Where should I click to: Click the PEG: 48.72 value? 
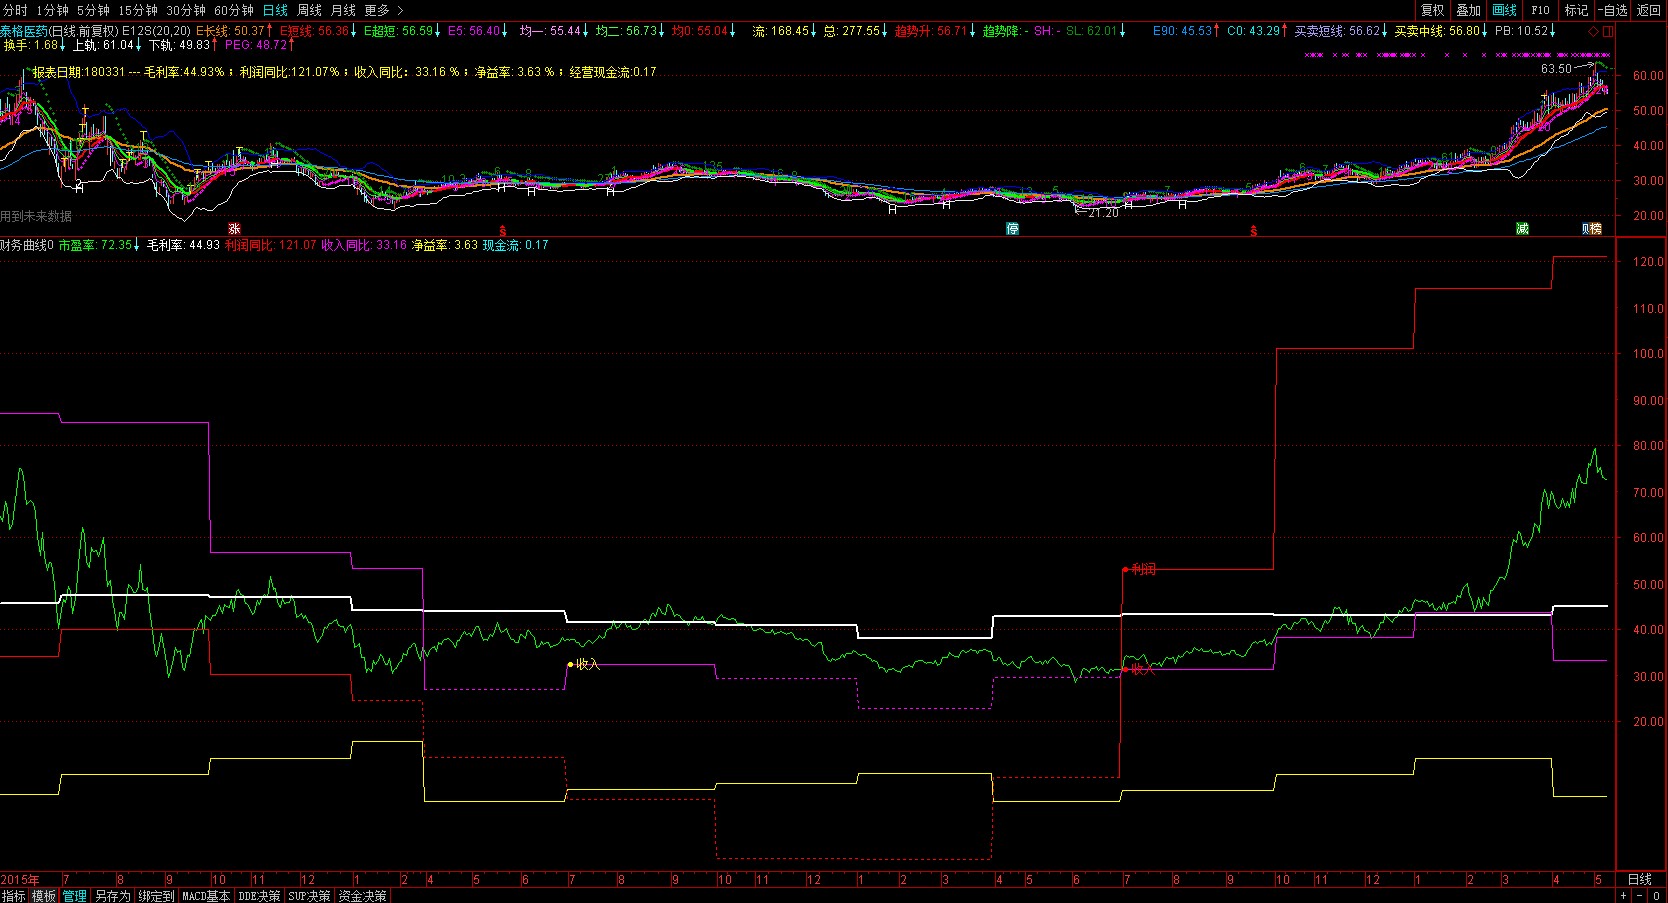pyautogui.click(x=256, y=45)
